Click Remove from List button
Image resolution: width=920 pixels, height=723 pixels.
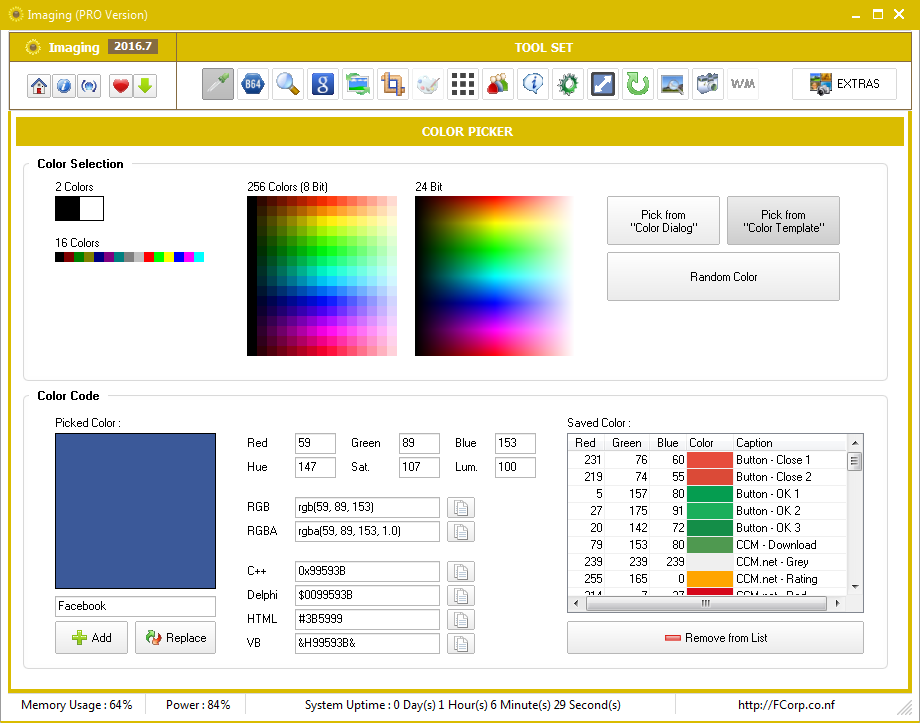pos(715,637)
